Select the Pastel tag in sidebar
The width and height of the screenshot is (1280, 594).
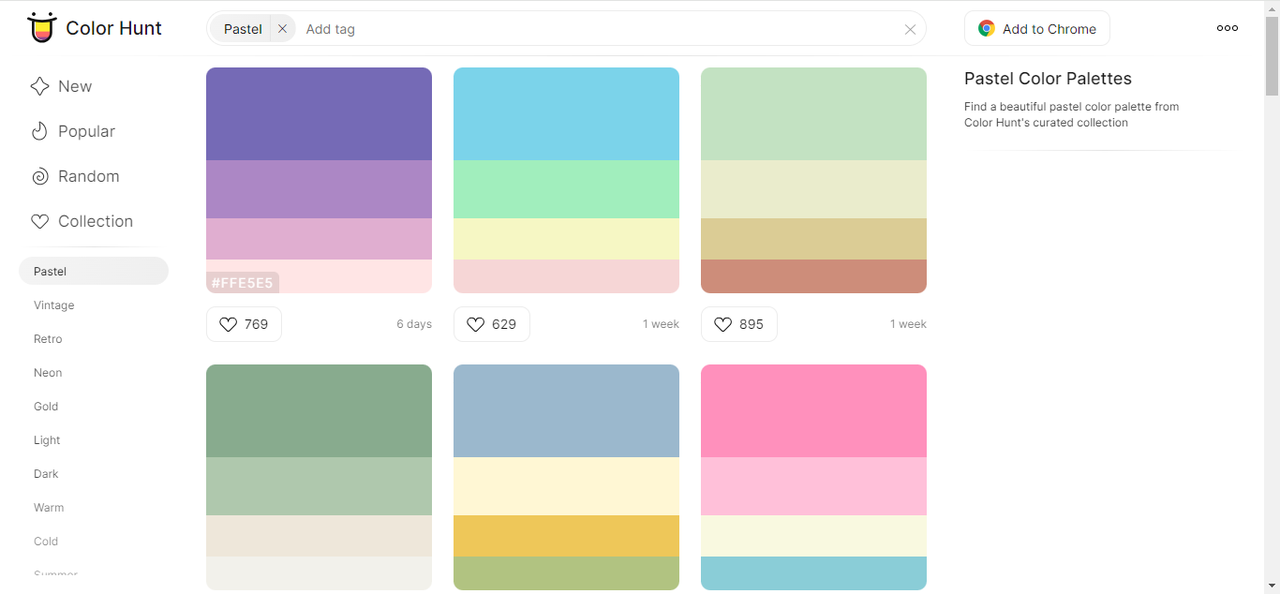coord(94,271)
